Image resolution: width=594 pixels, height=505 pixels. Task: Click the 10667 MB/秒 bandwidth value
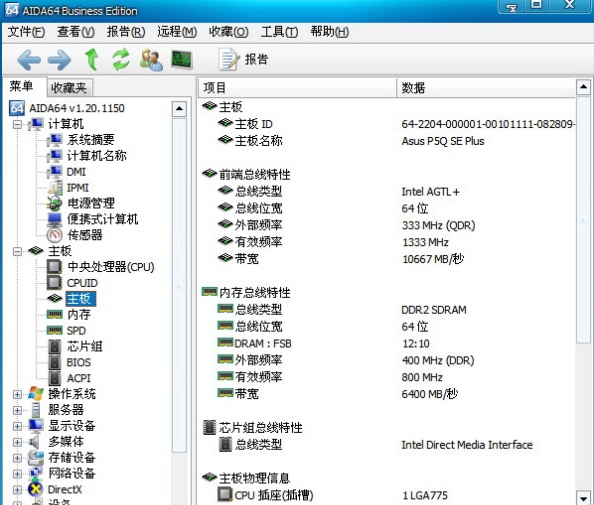coord(433,259)
